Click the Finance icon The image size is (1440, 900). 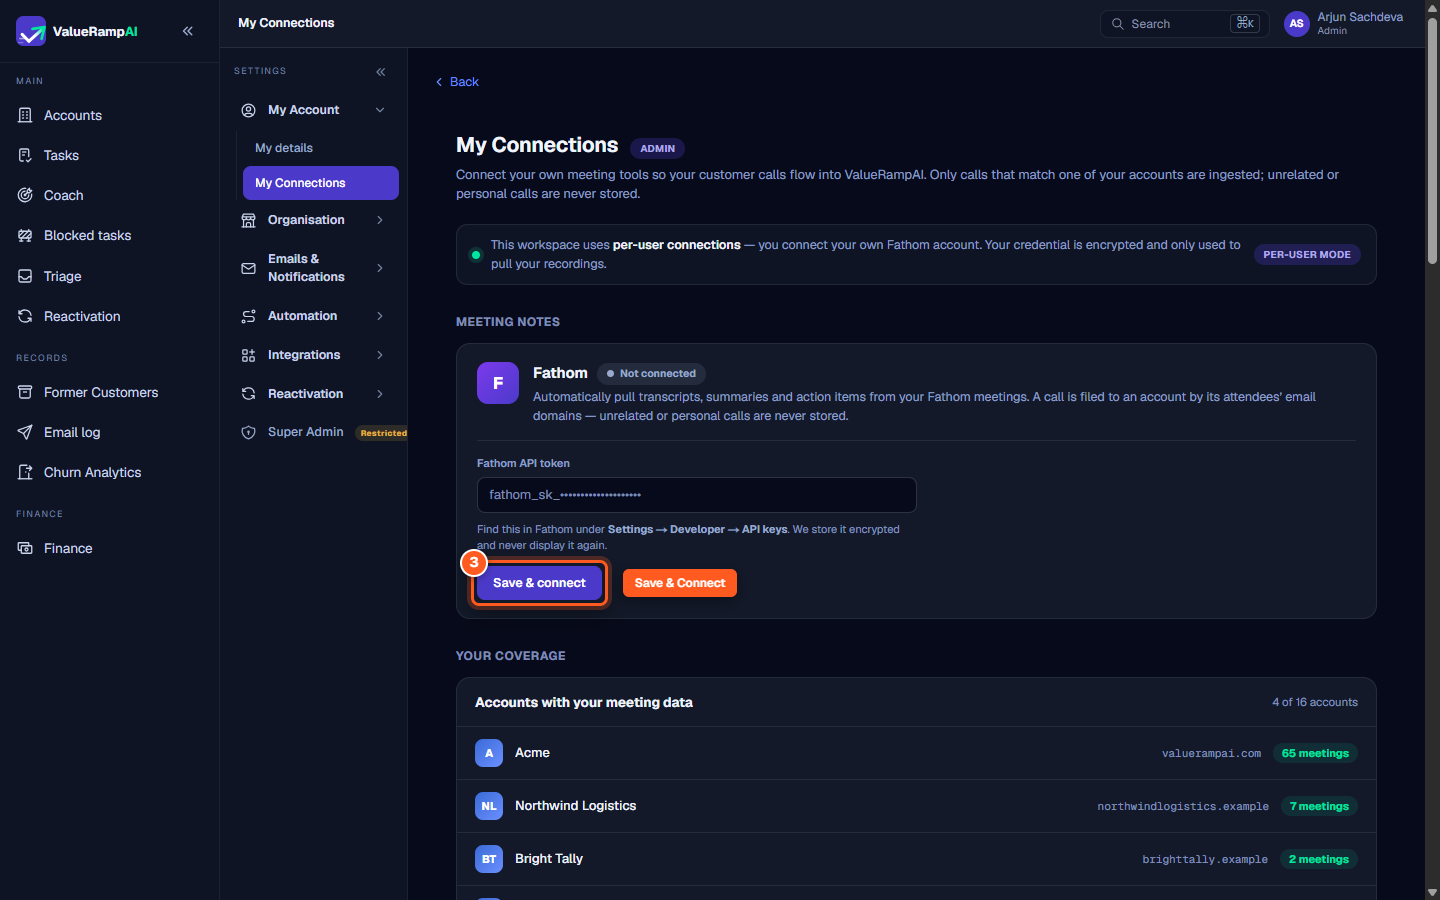(25, 548)
